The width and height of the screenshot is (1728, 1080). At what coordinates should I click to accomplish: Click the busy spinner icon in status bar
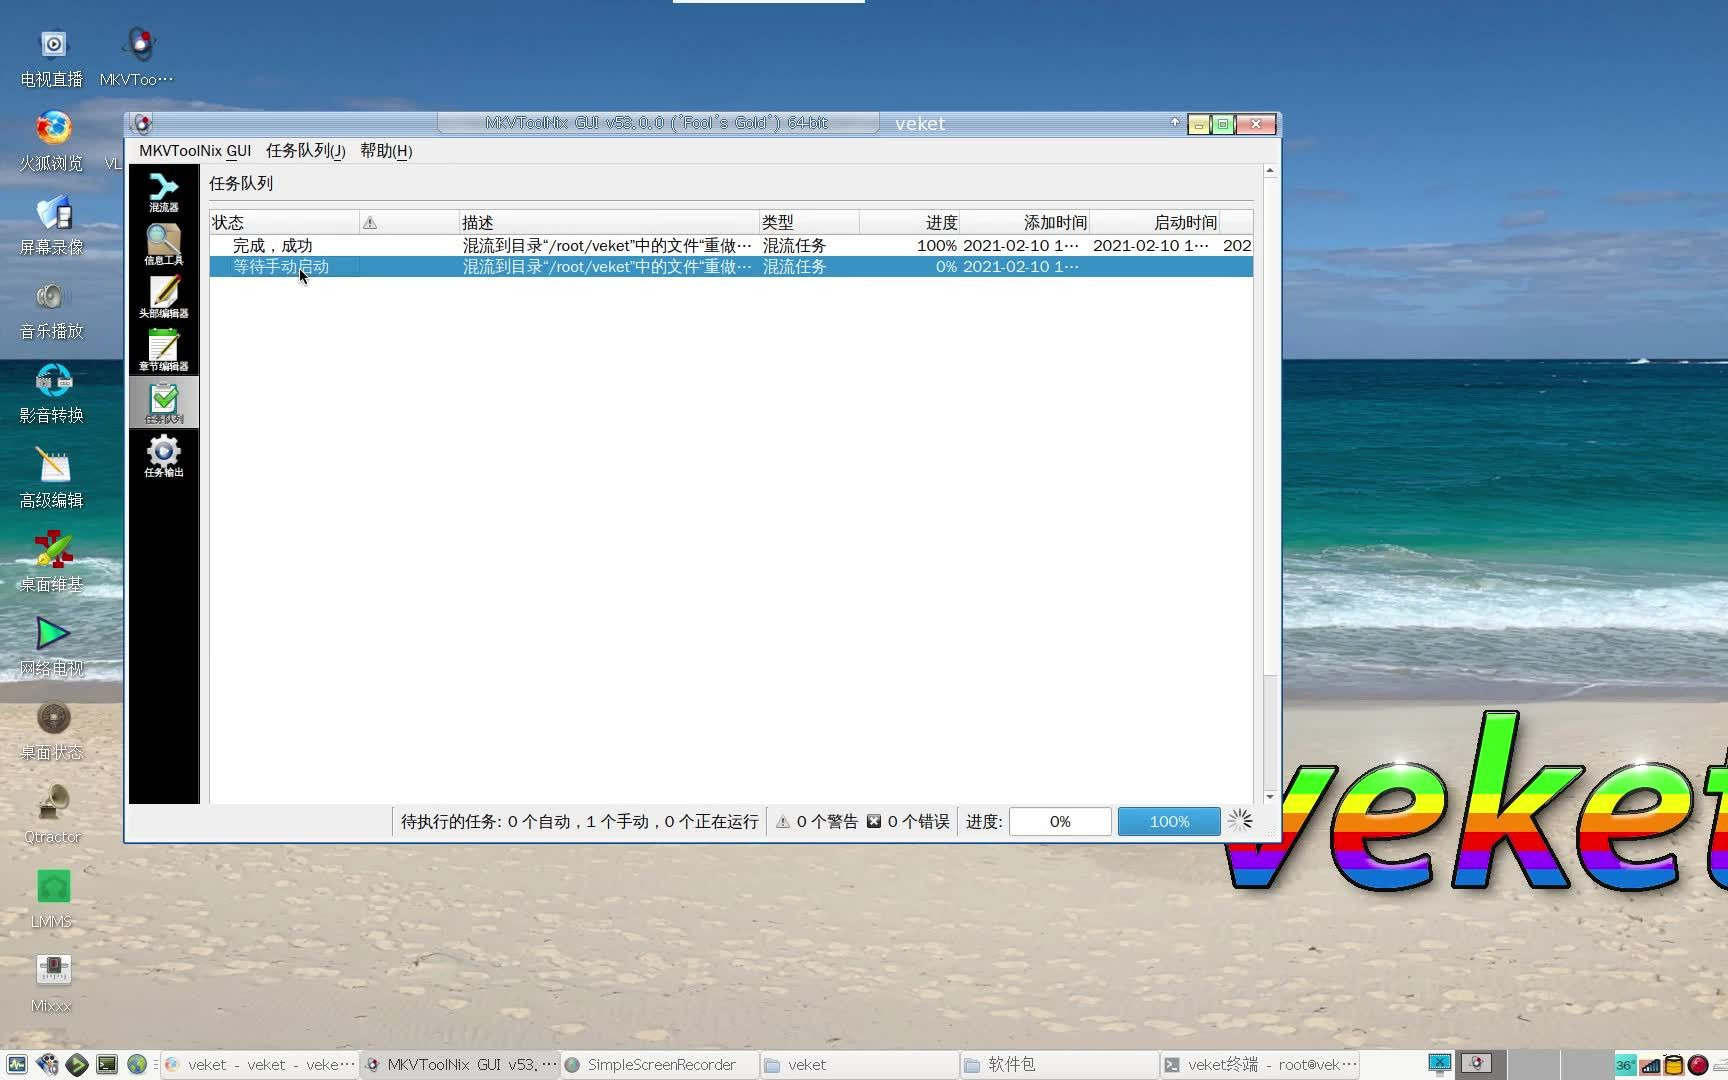pyautogui.click(x=1240, y=821)
